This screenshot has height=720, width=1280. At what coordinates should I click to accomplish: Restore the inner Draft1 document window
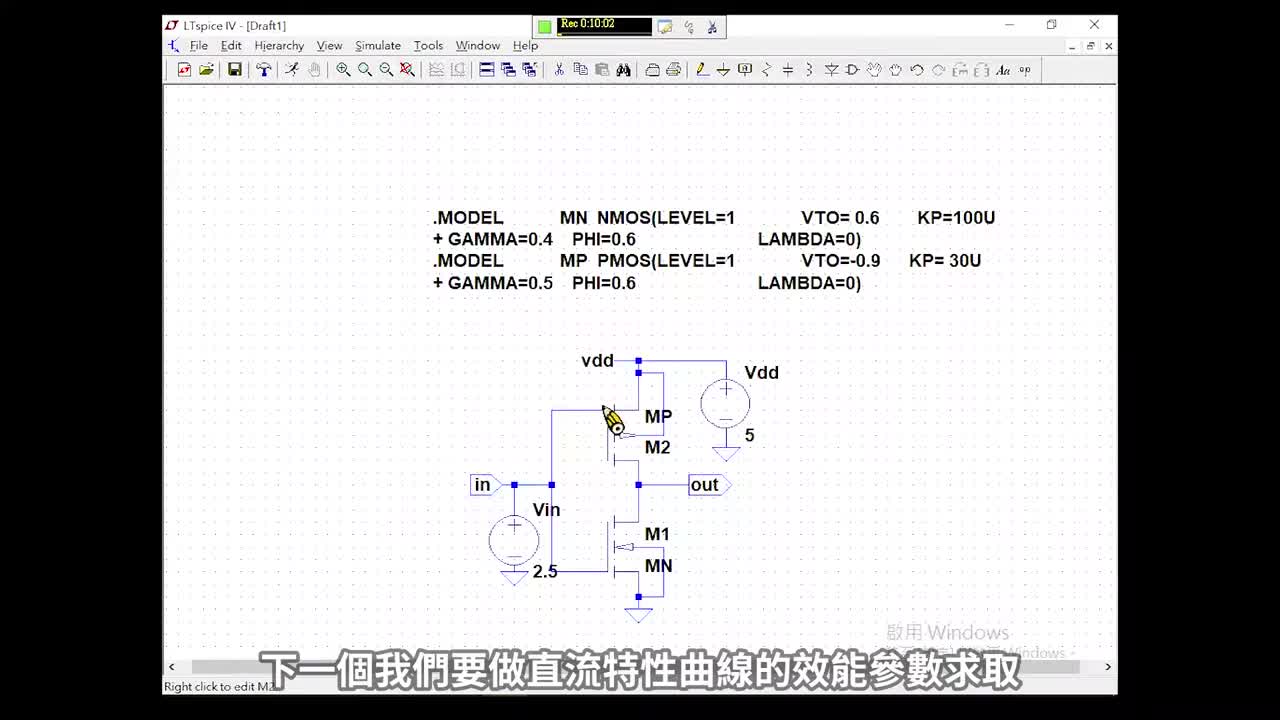tap(1091, 46)
